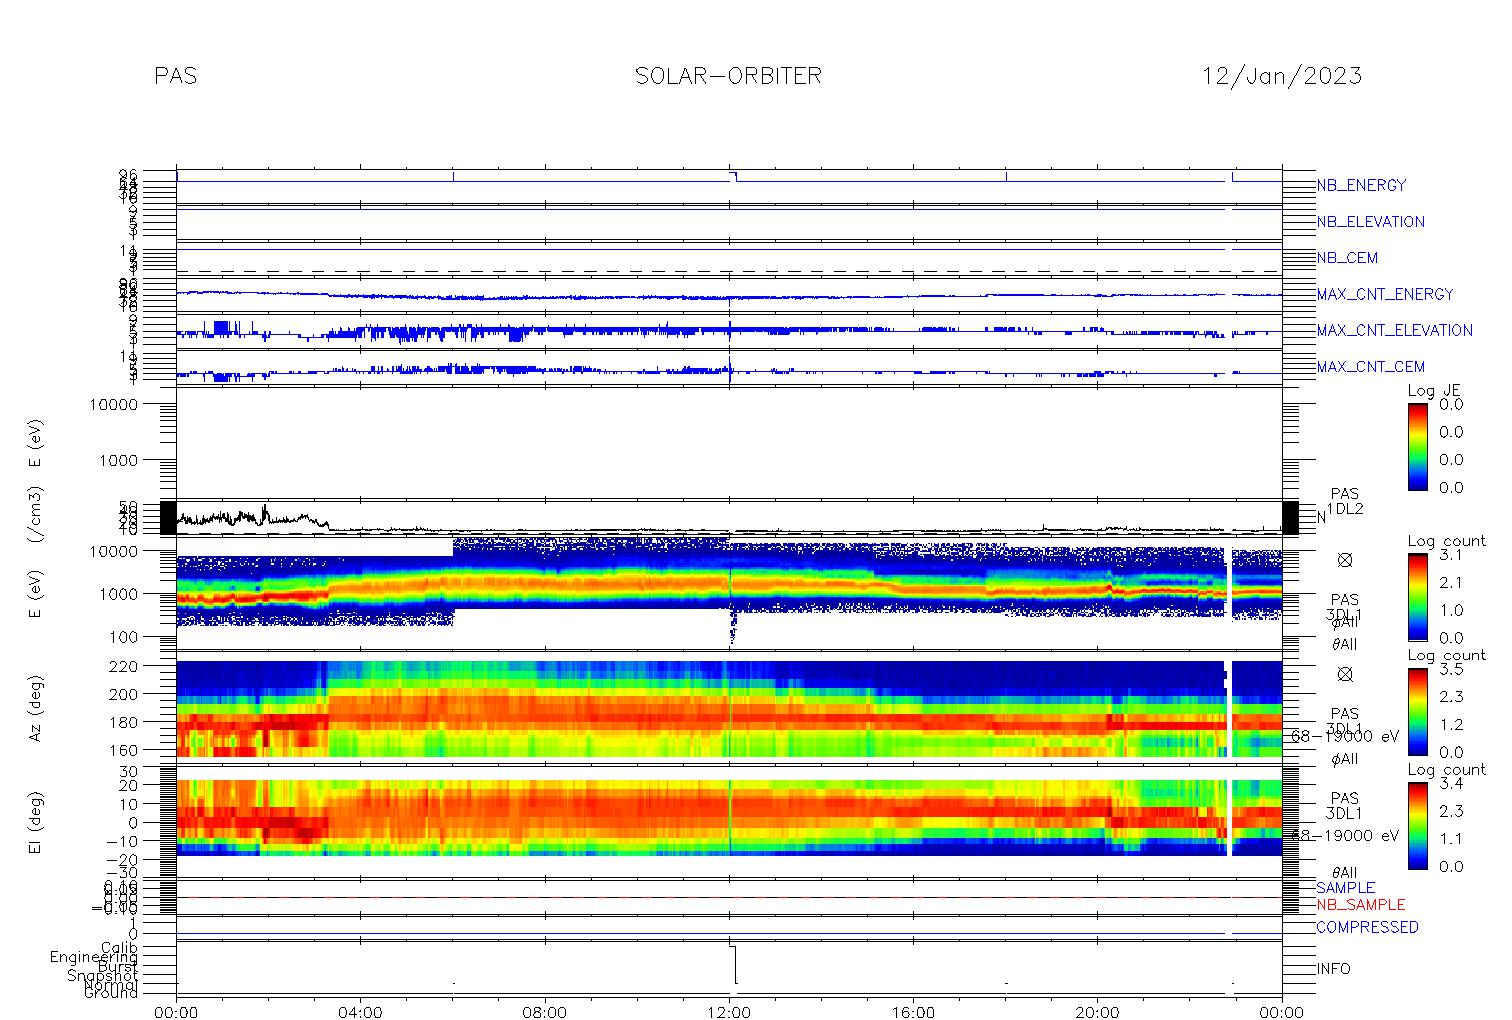Click the crossed-circle symbol beside the energy spectrogram
The image size is (1512, 1020).
[x=1345, y=560]
